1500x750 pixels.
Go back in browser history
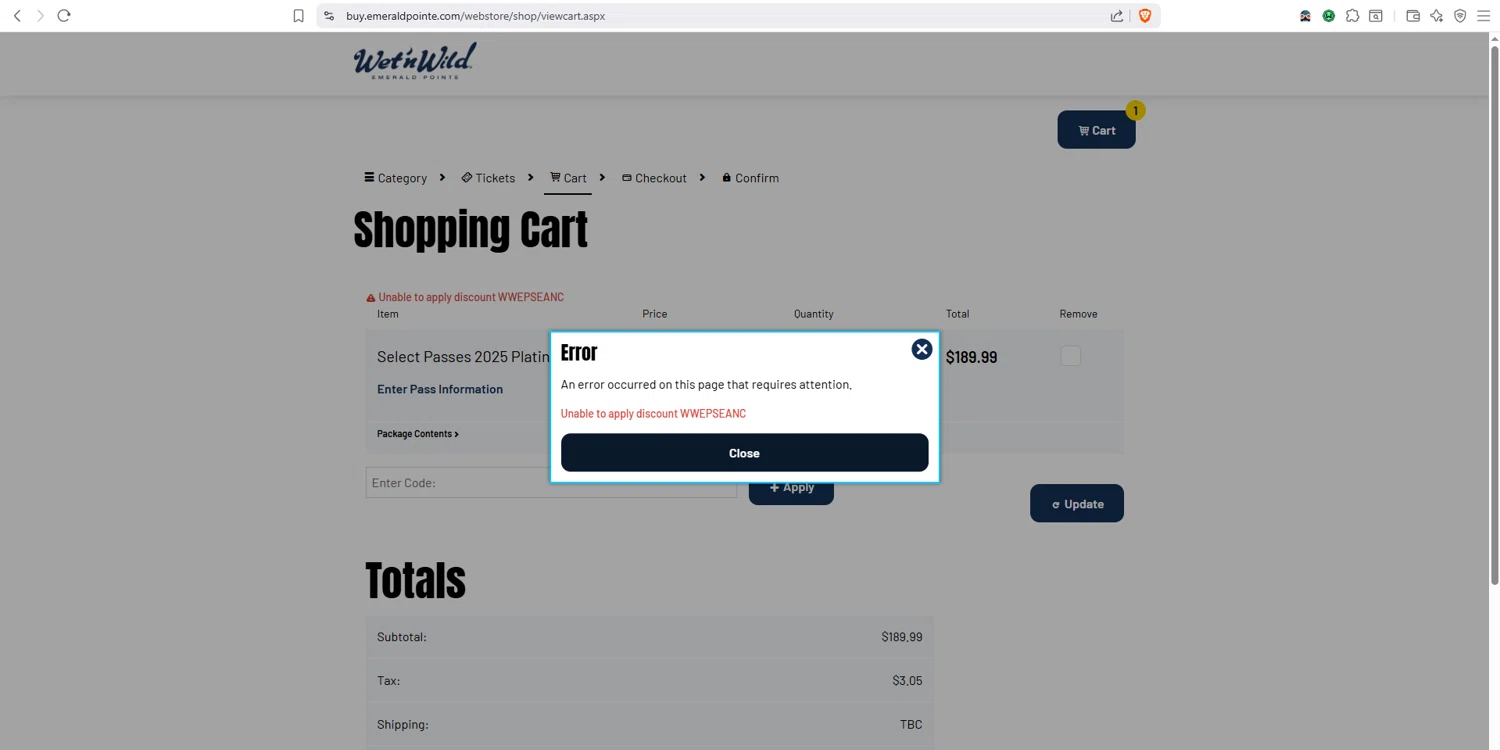(17, 16)
